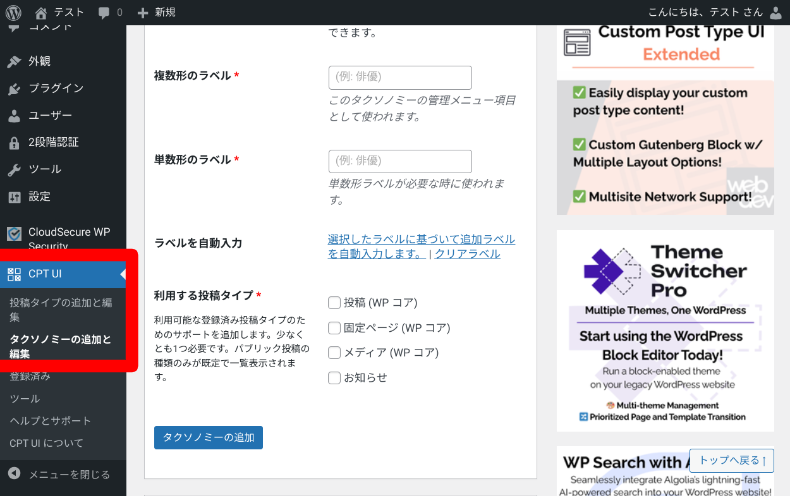Click the クリアラベル link
This screenshot has height=496, width=790.
[x=467, y=254]
